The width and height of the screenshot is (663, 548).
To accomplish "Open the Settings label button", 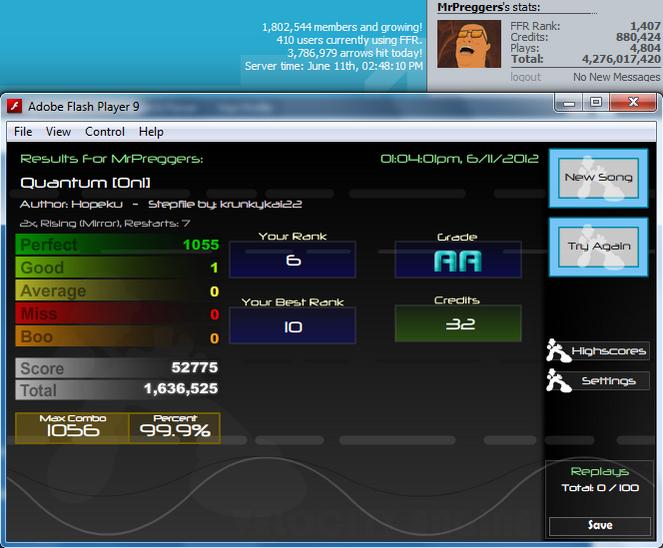I will coord(609,381).
